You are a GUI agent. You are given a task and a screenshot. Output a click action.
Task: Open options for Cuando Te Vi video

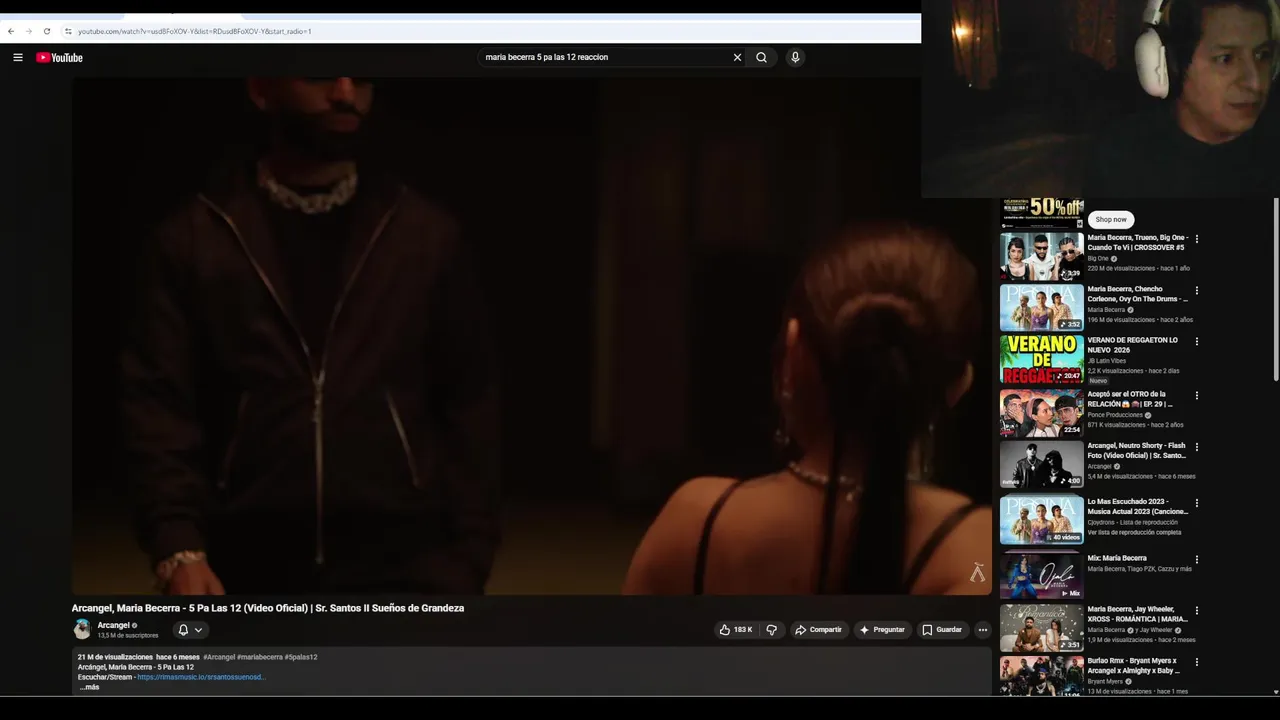point(1196,240)
